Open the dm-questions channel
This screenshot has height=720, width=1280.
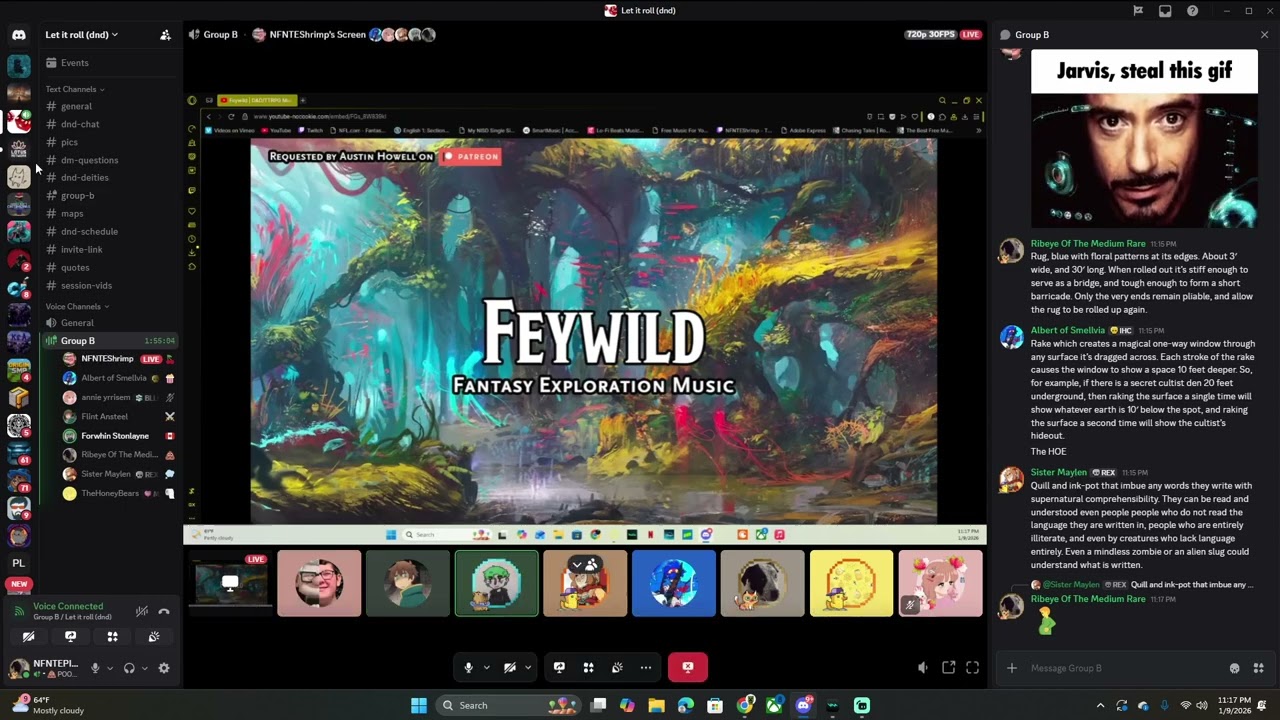coord(110,160)
